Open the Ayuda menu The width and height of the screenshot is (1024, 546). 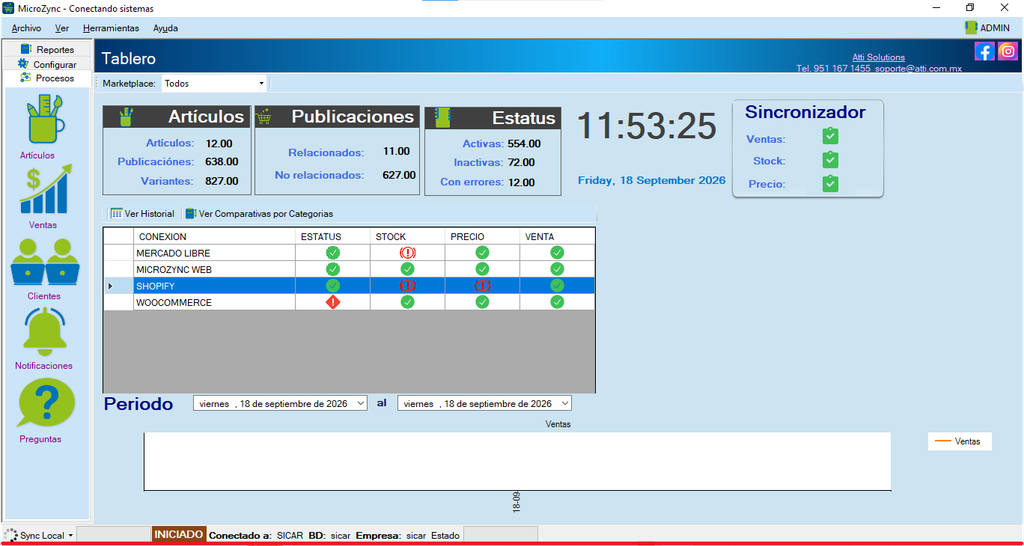[x=165, y=28]
